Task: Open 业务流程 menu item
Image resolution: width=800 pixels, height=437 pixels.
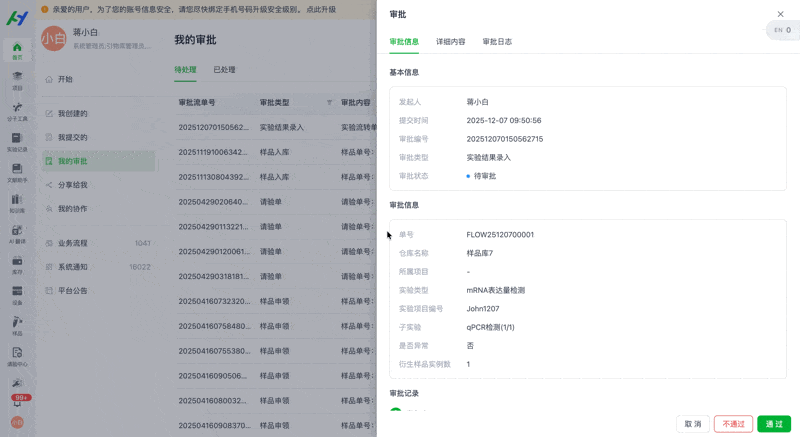Action: coord(99,243)
